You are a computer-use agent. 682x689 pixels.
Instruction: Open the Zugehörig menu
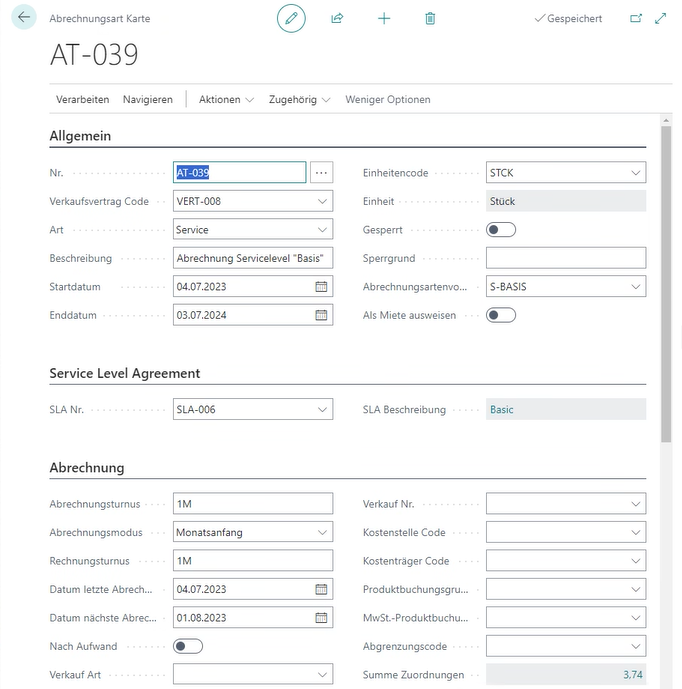click(x=300, y=100)
